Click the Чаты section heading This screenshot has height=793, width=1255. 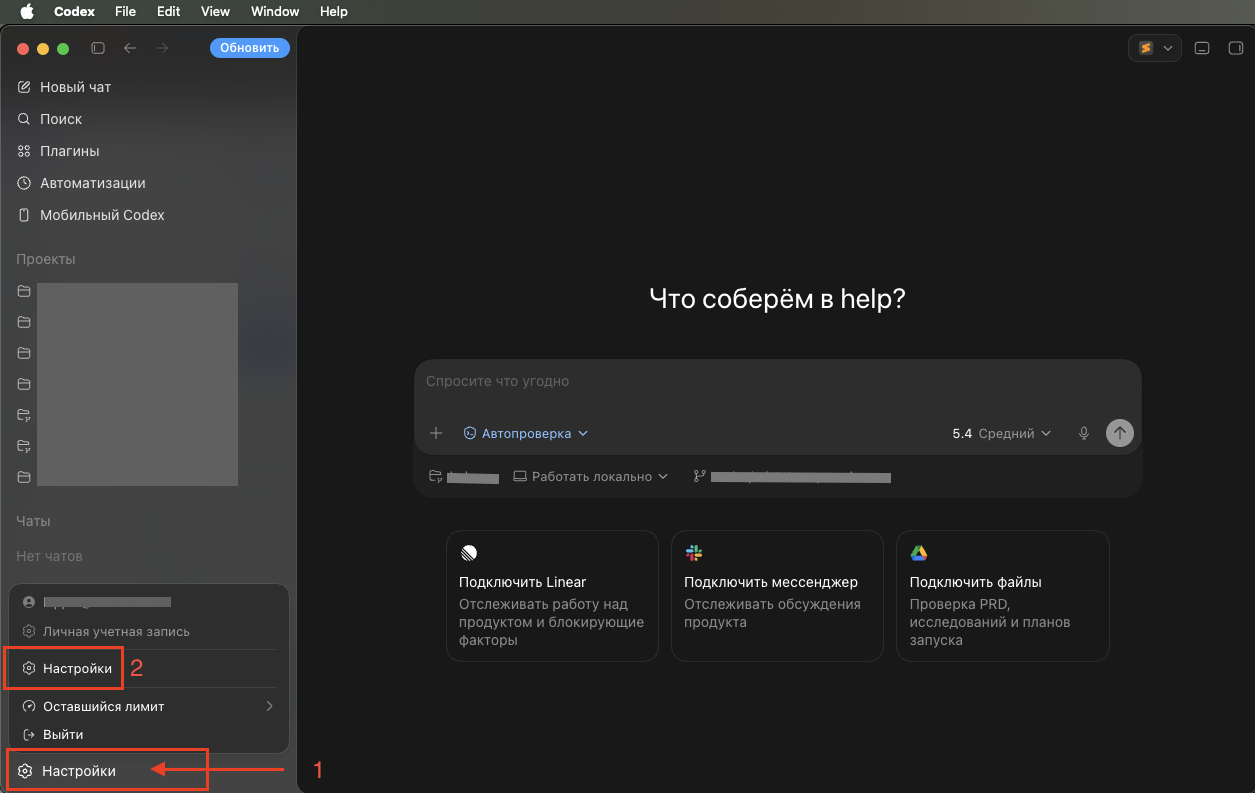pos(33,521)
